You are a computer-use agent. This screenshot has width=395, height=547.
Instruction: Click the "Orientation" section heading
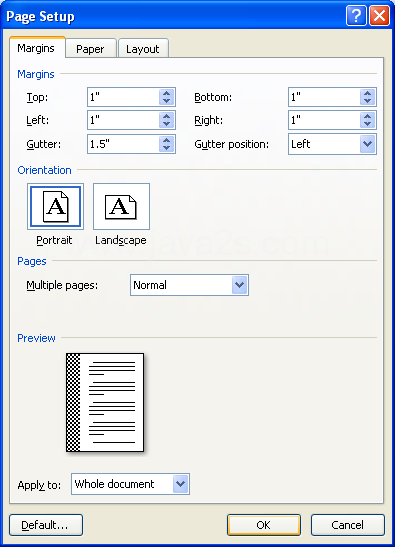point(44,170)
